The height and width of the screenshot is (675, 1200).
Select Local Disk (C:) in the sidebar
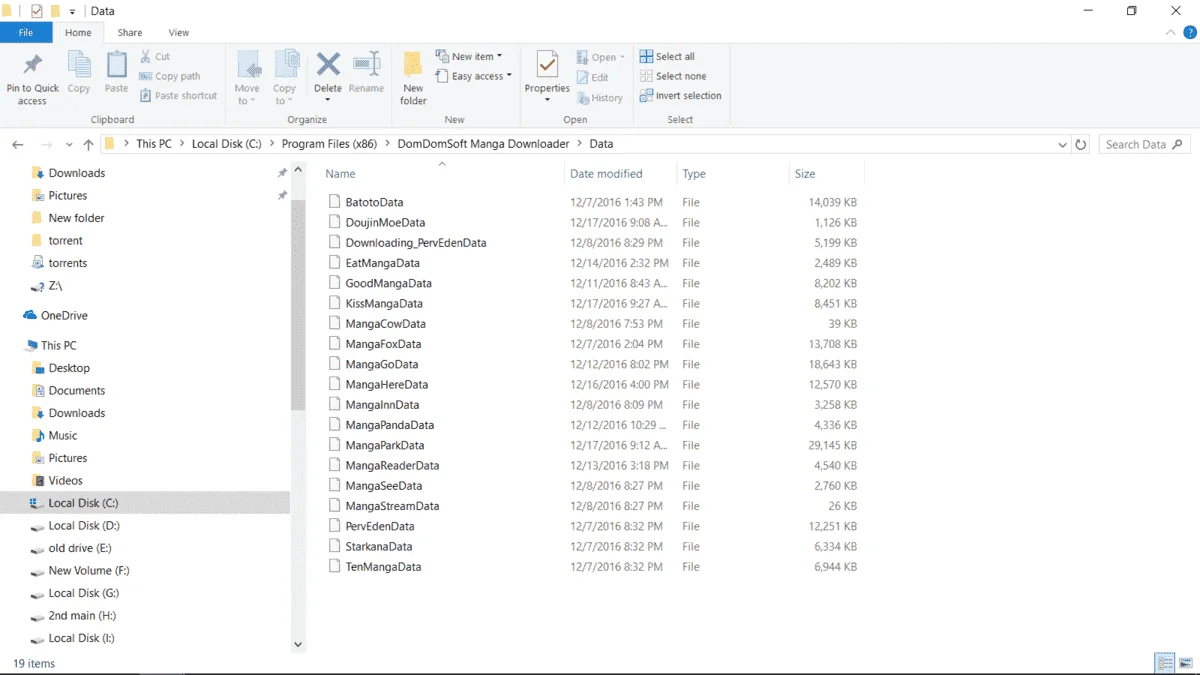pyautogui.click(x=145, y=503)
